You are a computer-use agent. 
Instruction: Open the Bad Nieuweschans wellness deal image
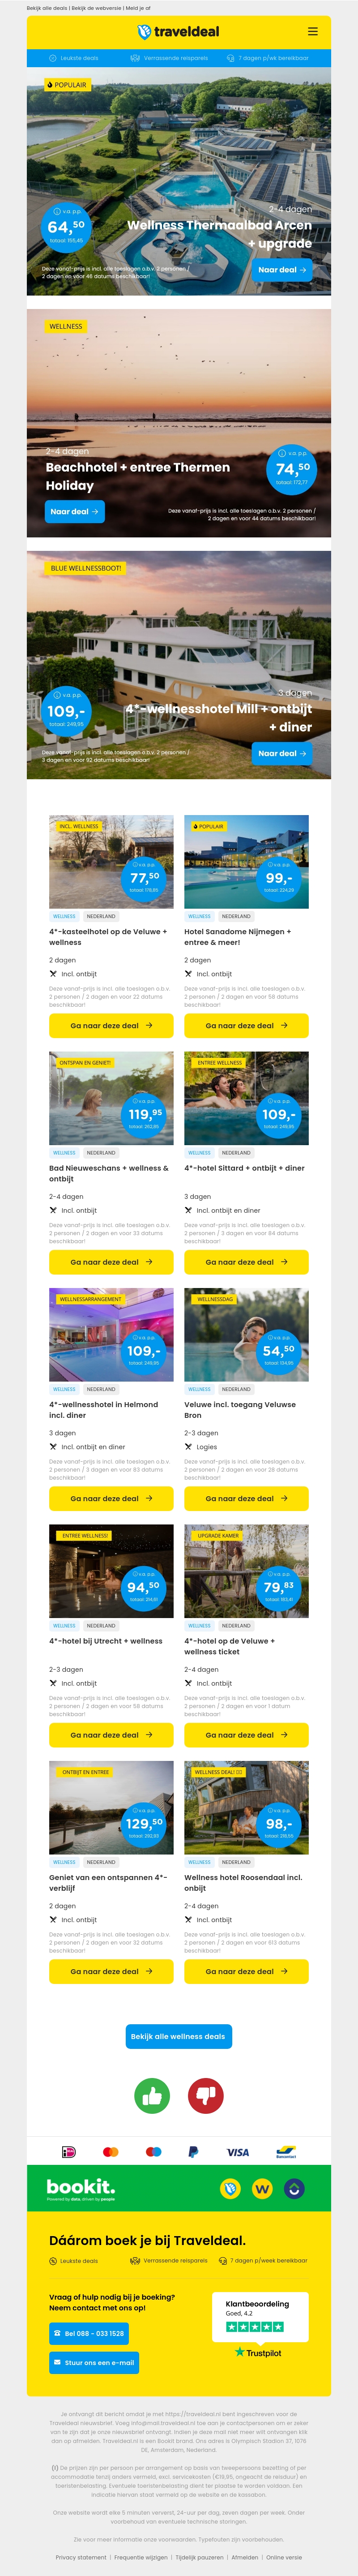(111, 1098)
